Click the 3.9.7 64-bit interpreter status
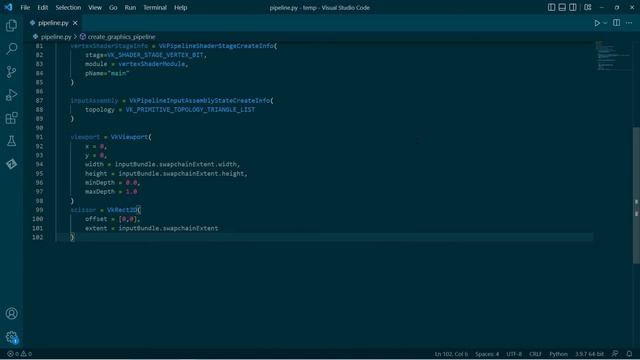The width and height of the screenshot is (640, 360). (x=589, y=354)
